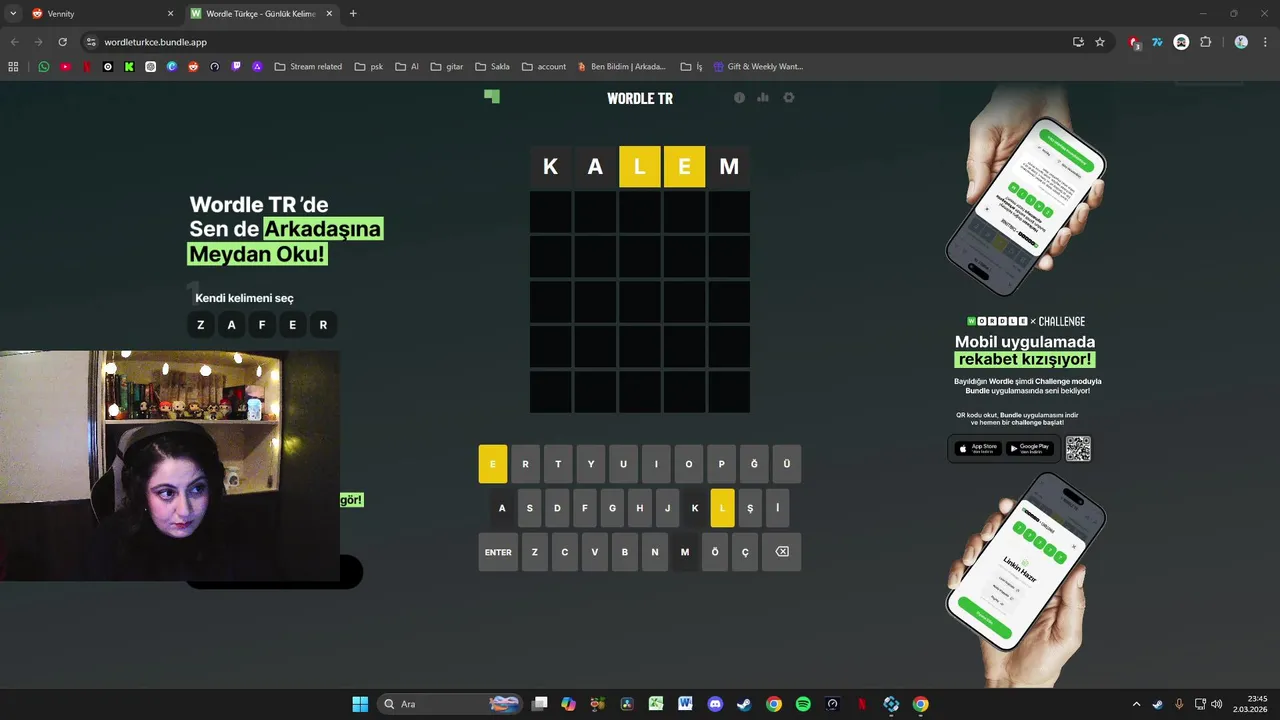The width and height of the screenshot is (1280, 720).
Task: Open Twitch bookmark icon
Action: [x=236, y=66]
